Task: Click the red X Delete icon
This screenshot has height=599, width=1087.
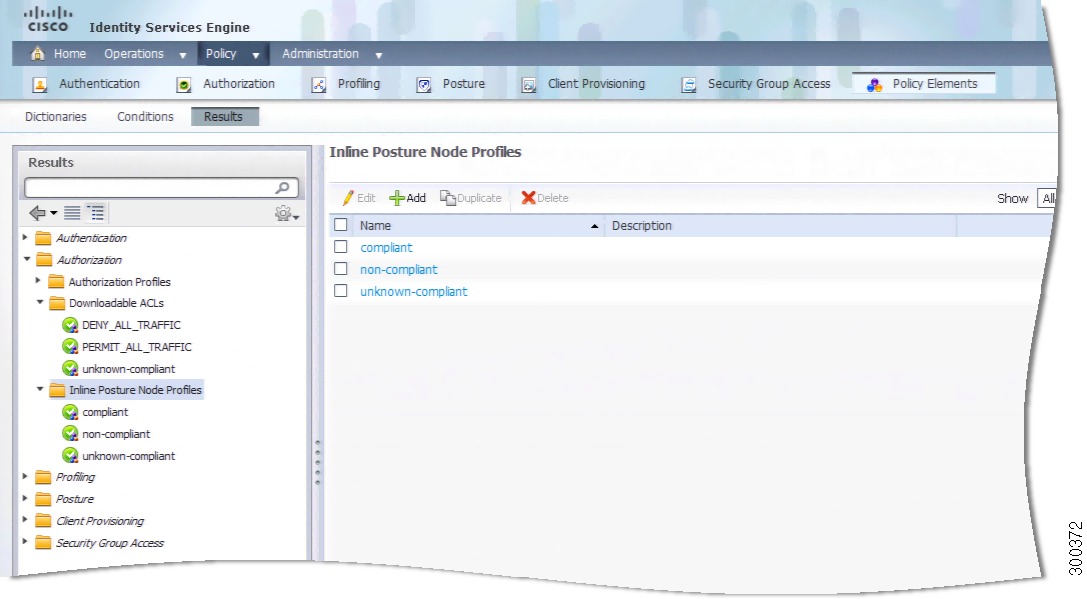Action: [528, 198]
